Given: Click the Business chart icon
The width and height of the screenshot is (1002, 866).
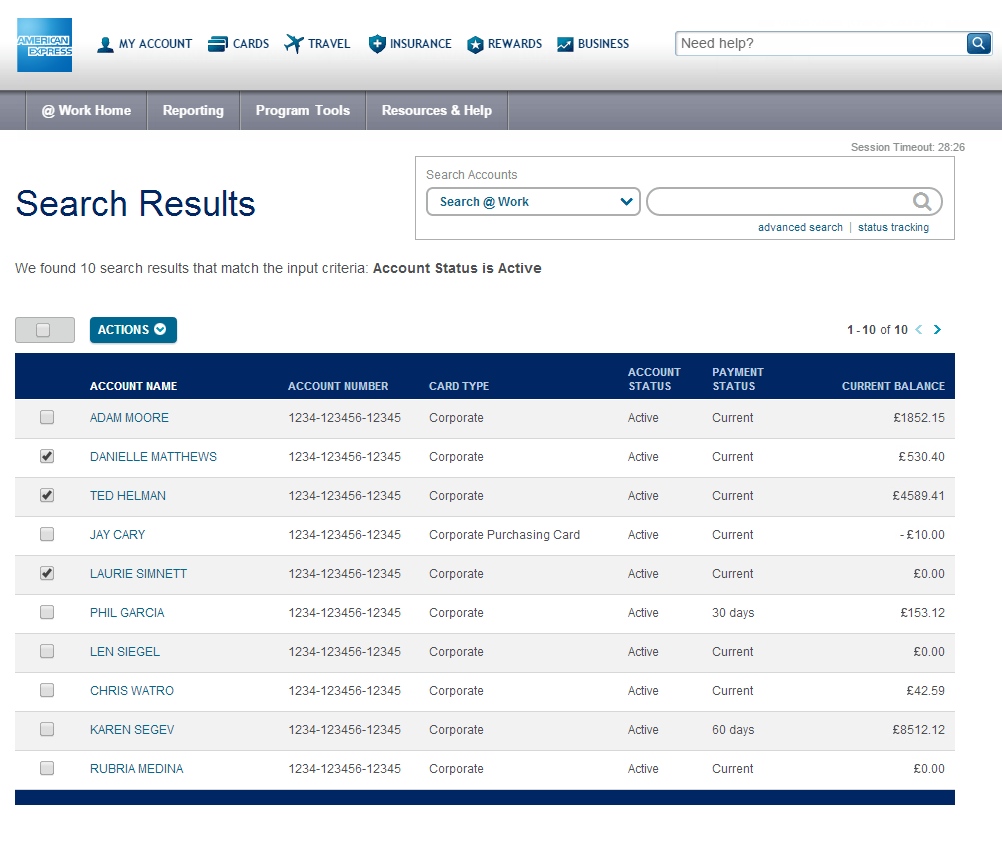Looking at the screenshot, I should click(x=565, y=44).
